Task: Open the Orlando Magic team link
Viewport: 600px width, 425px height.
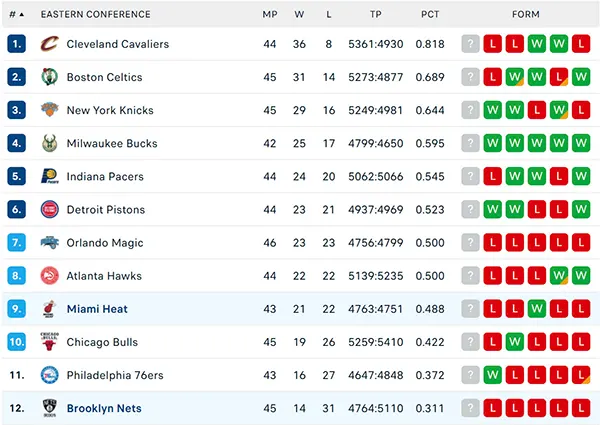Action: pyautogui.click(x=105, y=243)
